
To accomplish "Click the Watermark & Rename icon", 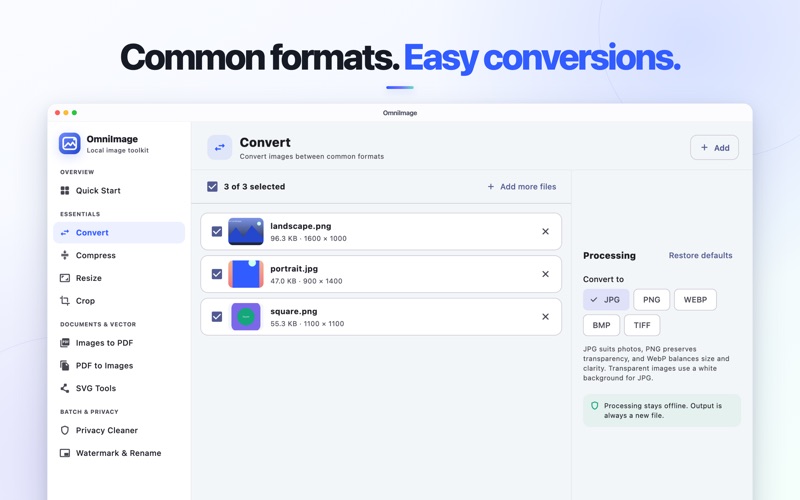I will 65,453.
